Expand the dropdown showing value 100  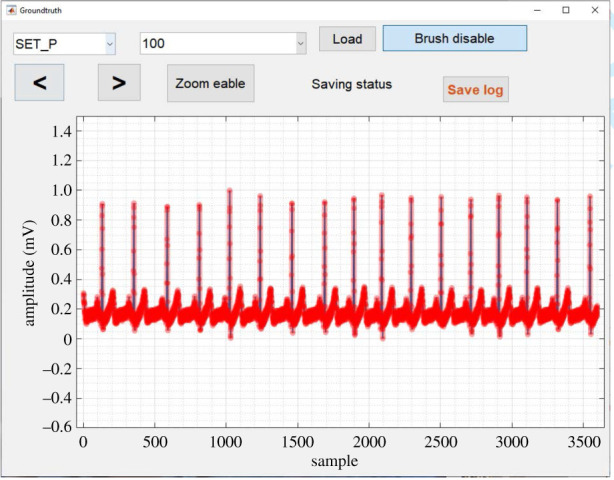tap(223, 44)
